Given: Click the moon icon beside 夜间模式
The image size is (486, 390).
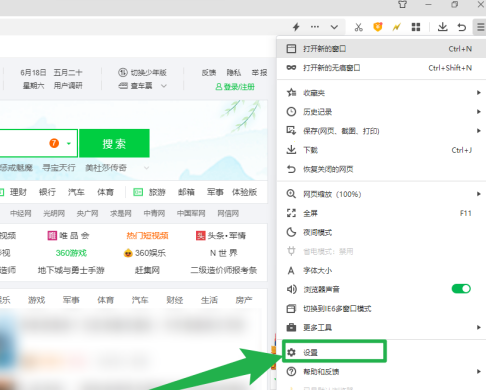Looking at the screenshot, I should (291, 232).
